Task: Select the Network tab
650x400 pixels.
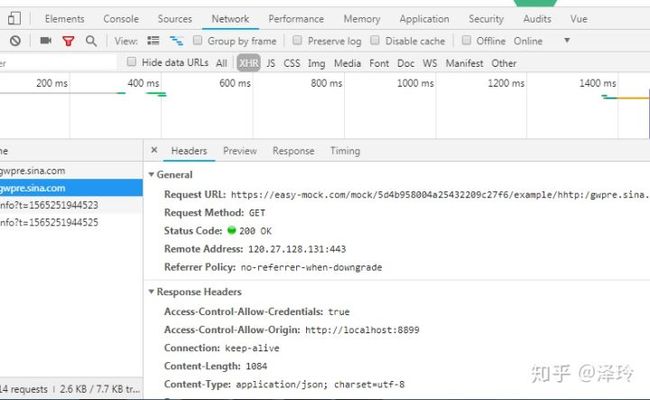Action: click(x=230, y=19)
